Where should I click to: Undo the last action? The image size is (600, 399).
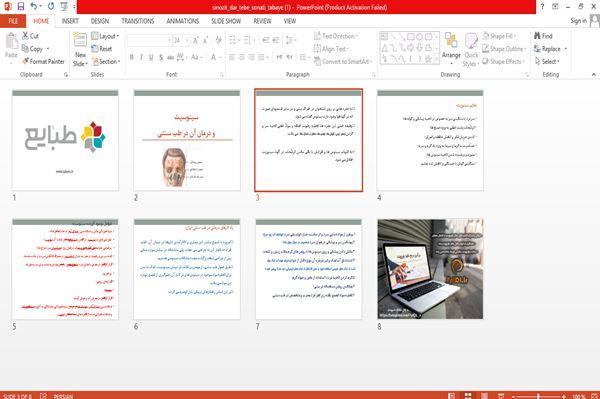click(34, 7)
